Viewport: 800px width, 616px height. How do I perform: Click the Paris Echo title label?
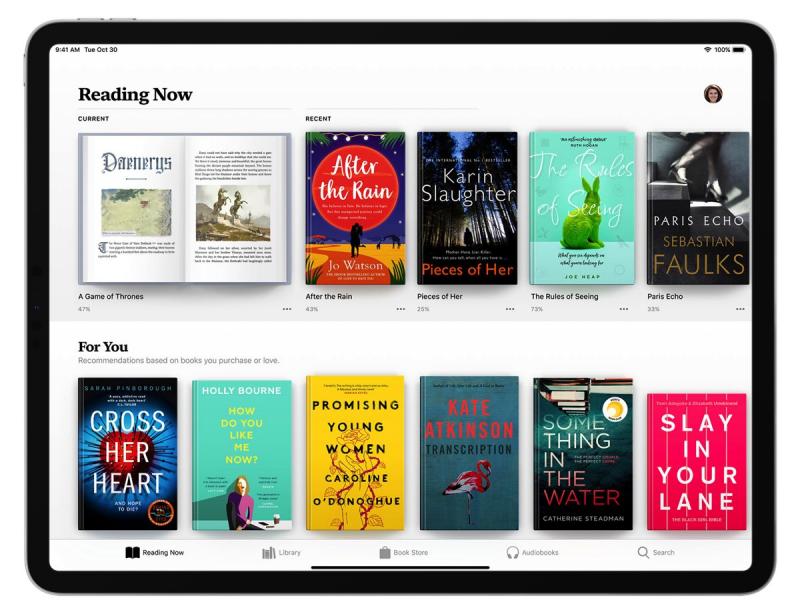665,296
